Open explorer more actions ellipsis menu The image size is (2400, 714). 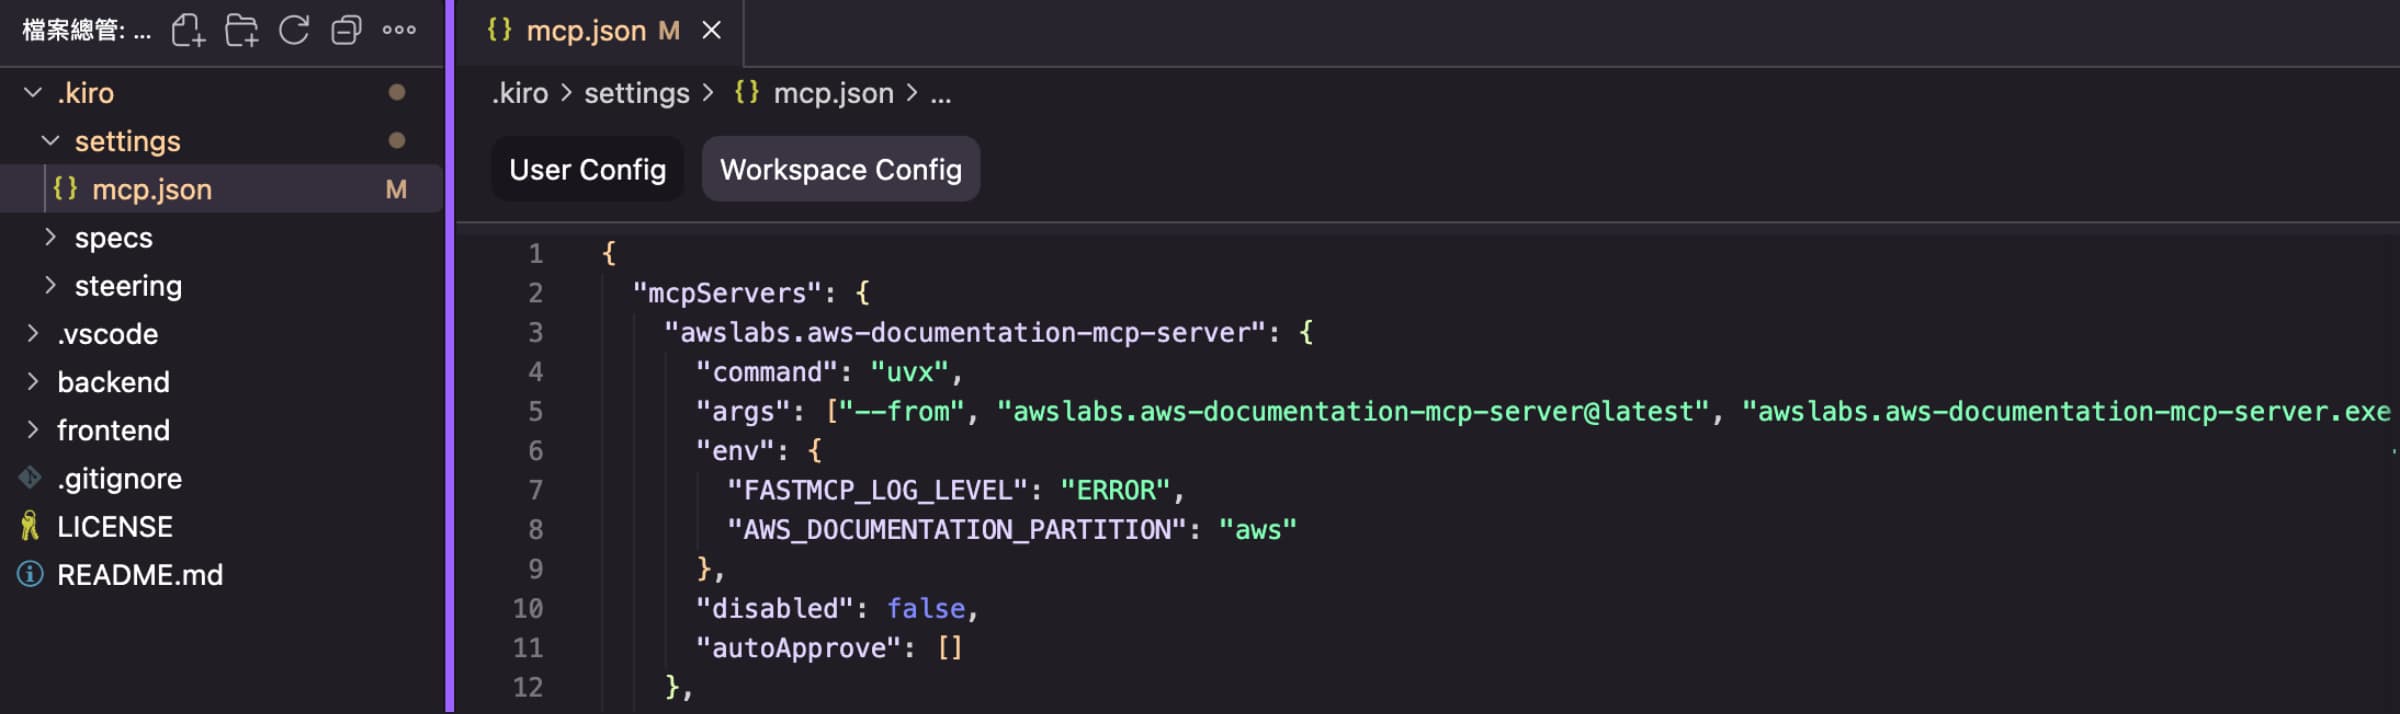(x=399, y=30)
